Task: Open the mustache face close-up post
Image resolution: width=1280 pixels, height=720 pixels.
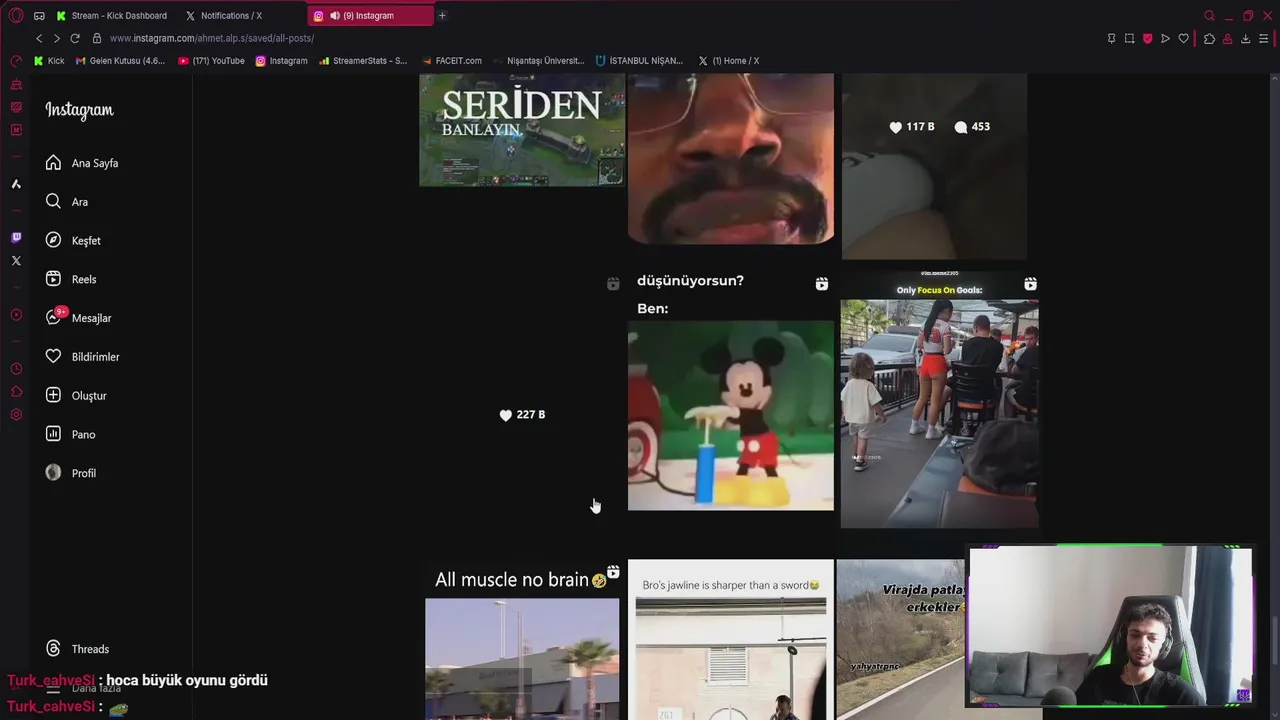Action: tap(731, 158)
